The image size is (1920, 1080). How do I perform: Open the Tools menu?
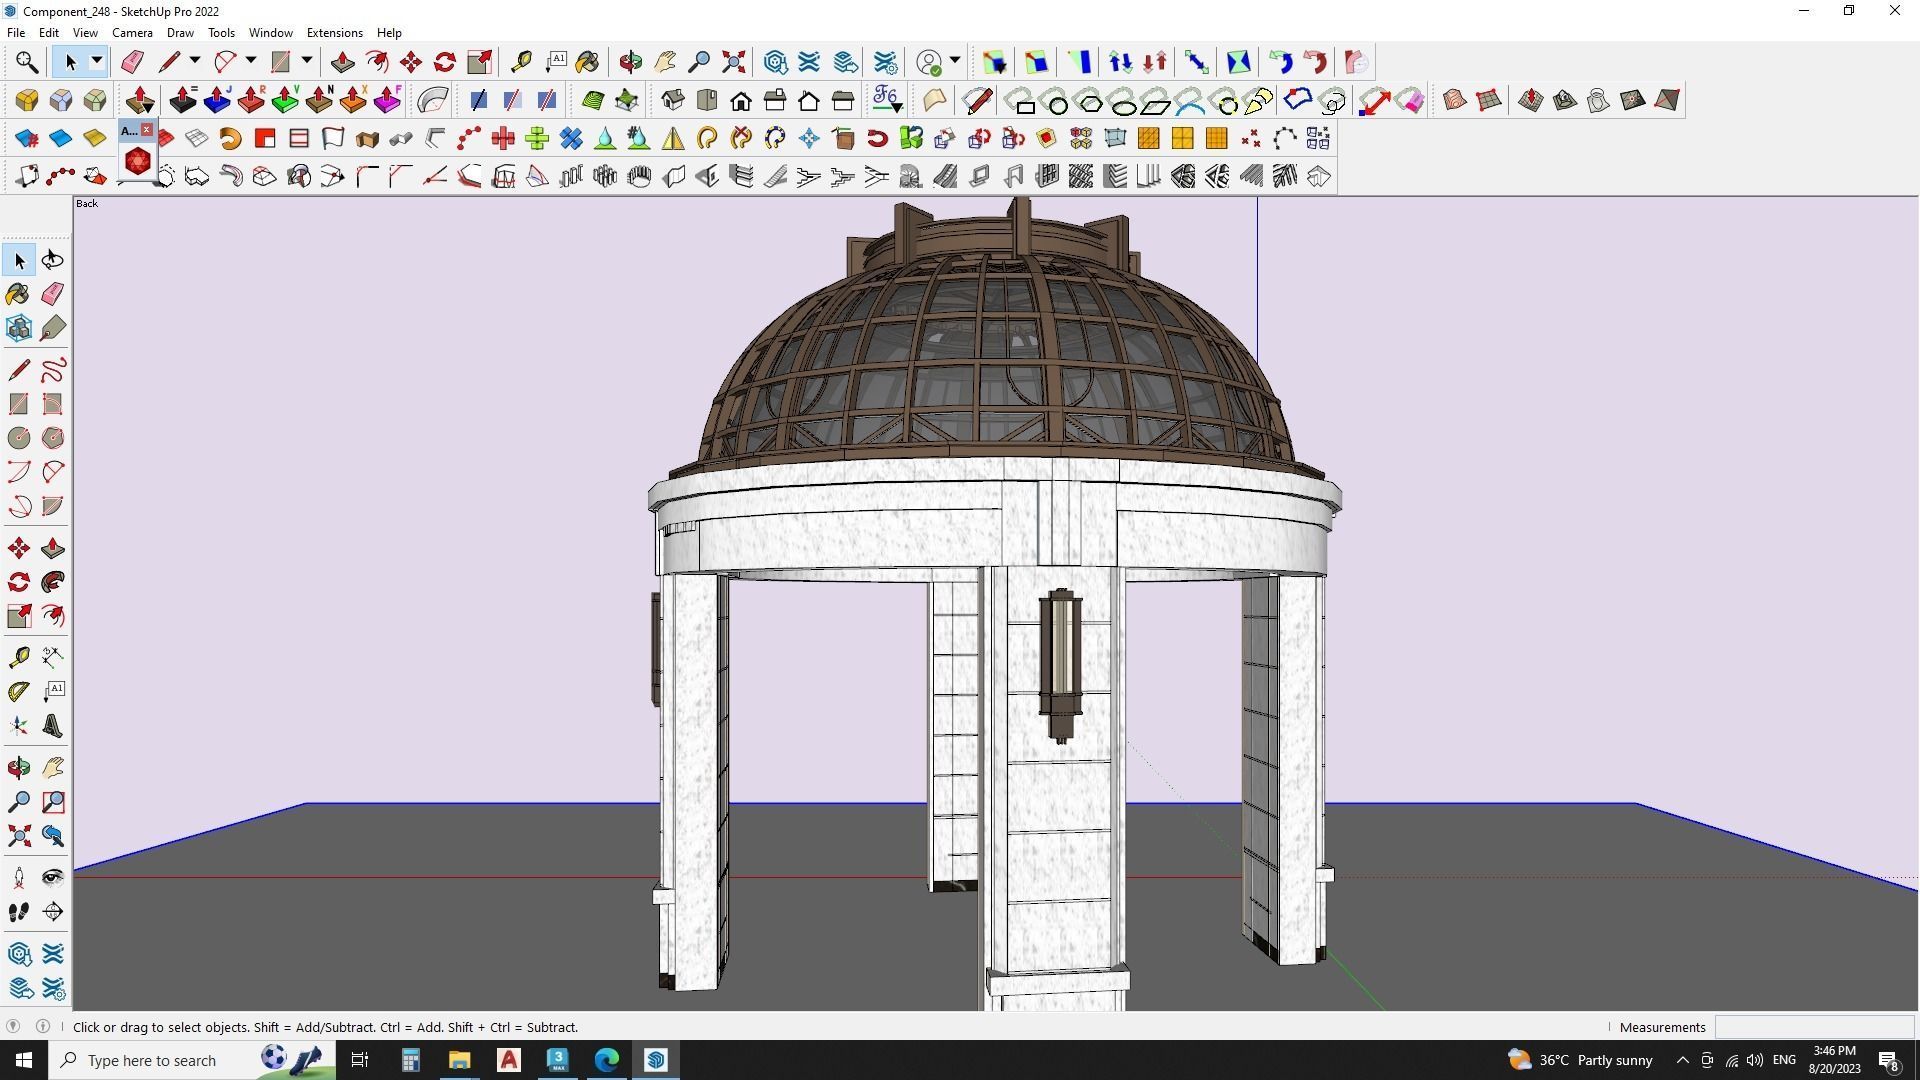[x=221, y=33]
